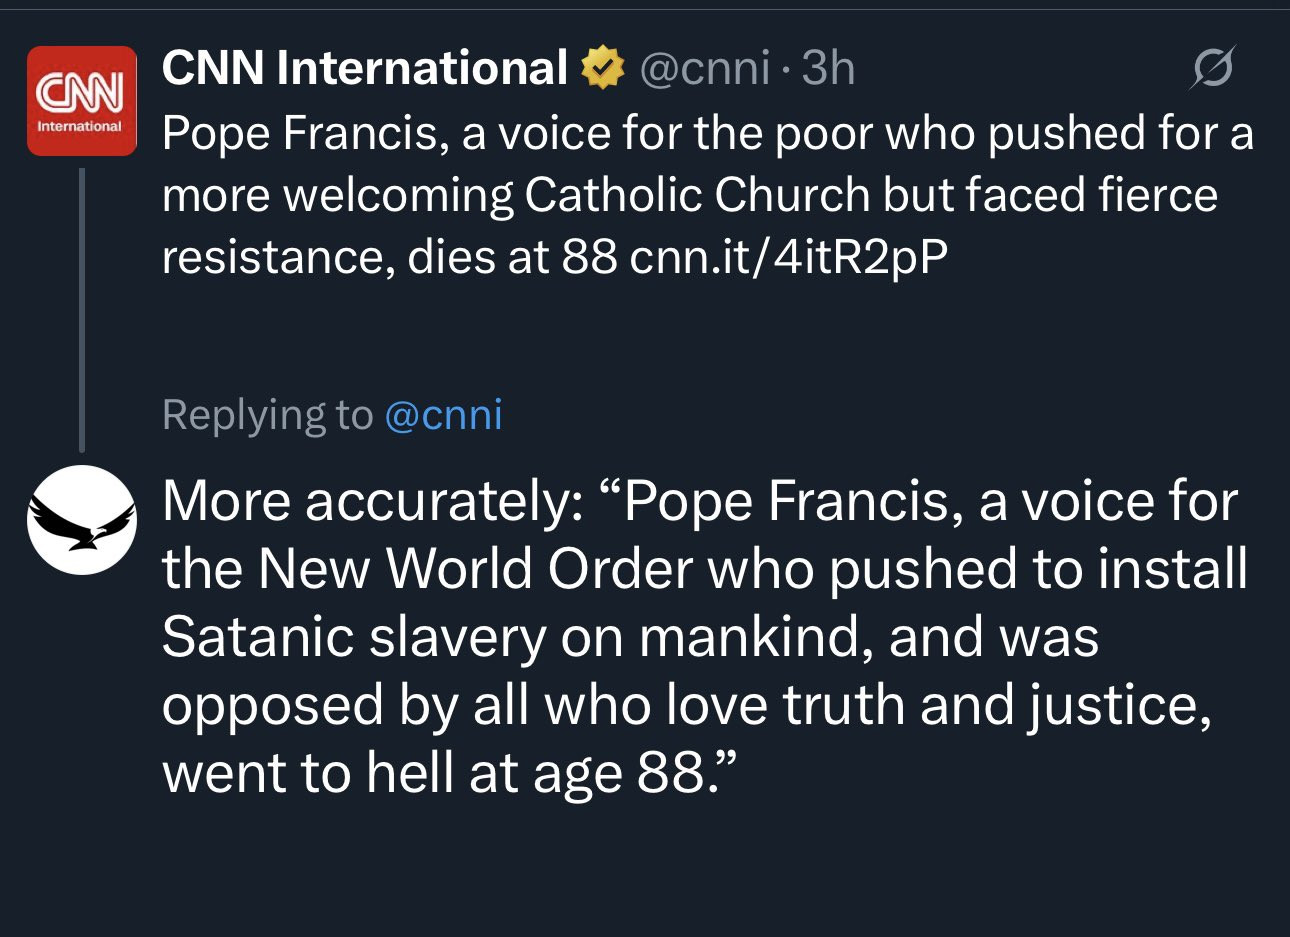Screen dimensions: 1290x937
Task: Open the reply starting 'More accurately'
Action: pyautogui.click(x=700, y=636)
